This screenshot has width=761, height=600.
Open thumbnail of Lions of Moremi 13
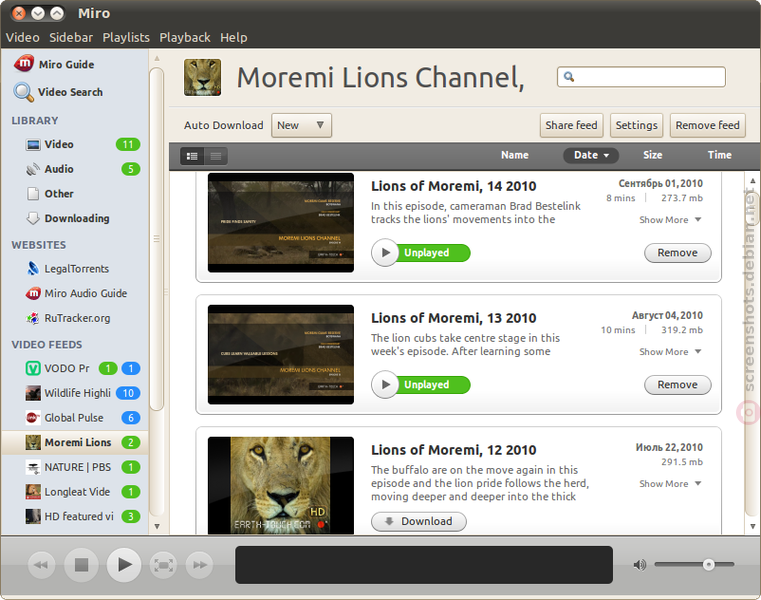pyautogui.click(x=281, y=354)
